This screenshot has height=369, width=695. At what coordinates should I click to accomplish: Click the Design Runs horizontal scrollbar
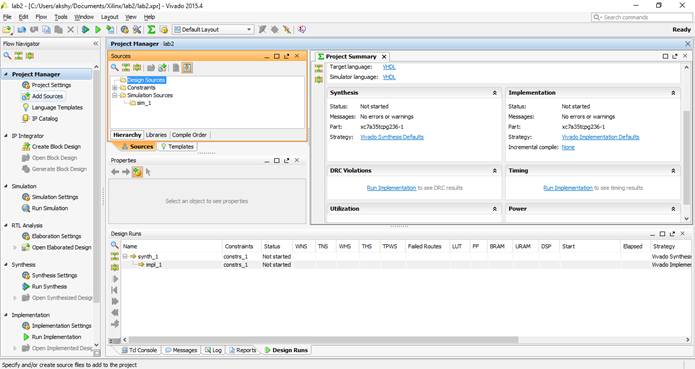tap(324, 340)
